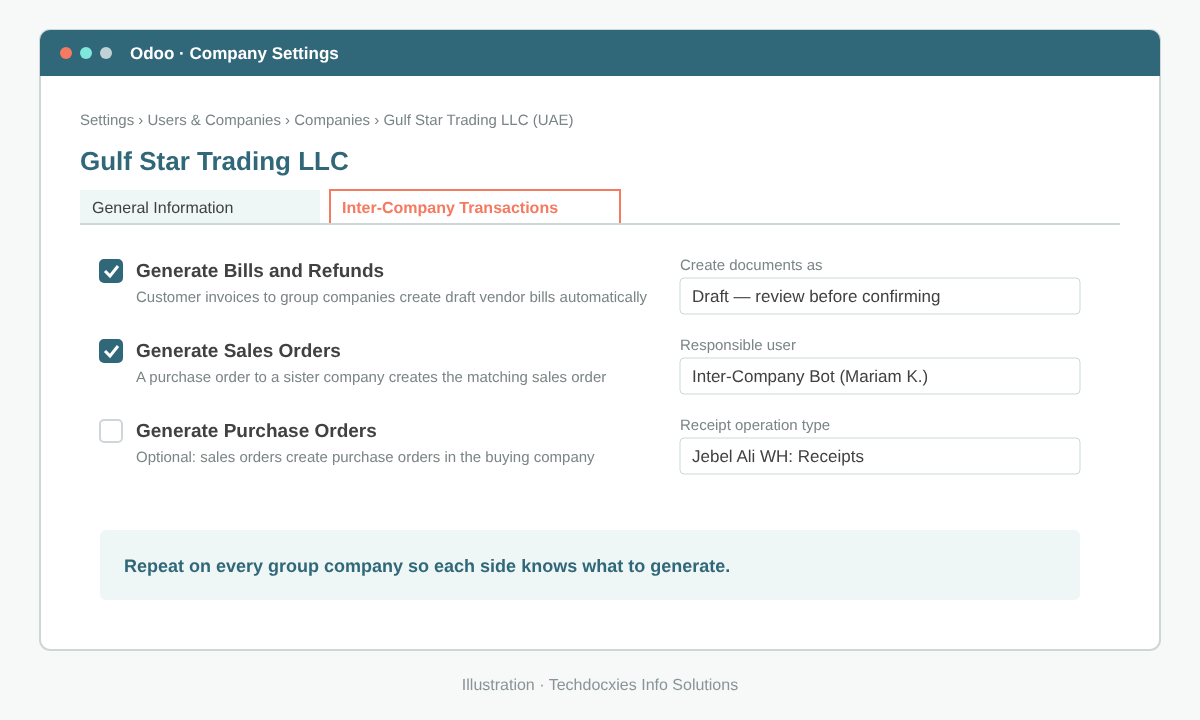Click the Generate Sales Orders label

[238, 351]
